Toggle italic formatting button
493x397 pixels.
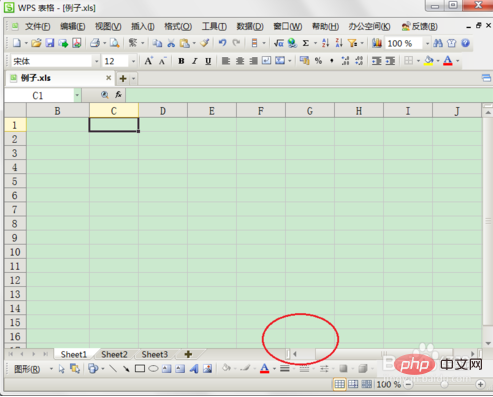coord(195,61)
